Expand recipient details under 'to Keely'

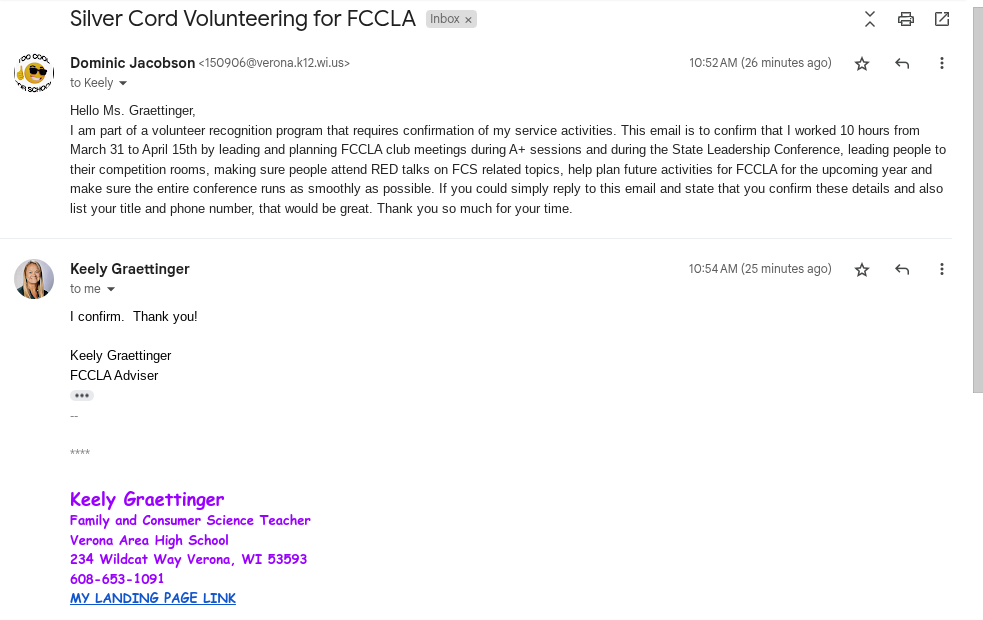123,83
